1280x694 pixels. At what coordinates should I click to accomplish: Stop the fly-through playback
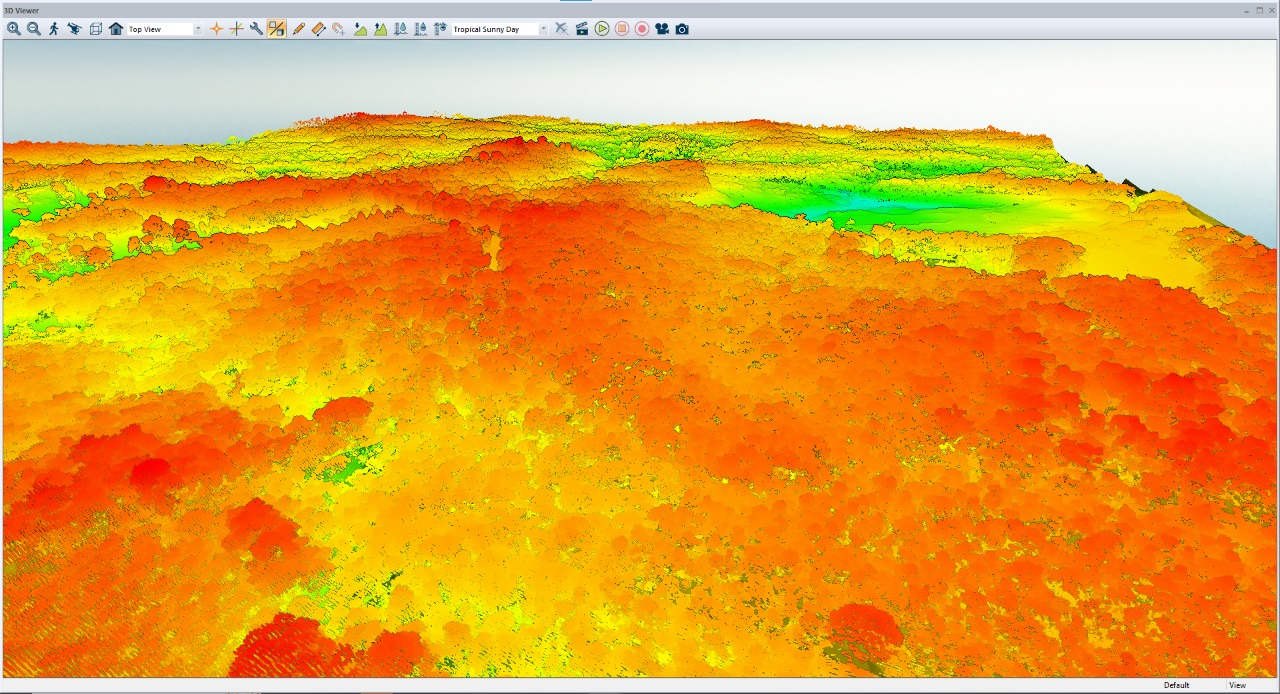622,29
